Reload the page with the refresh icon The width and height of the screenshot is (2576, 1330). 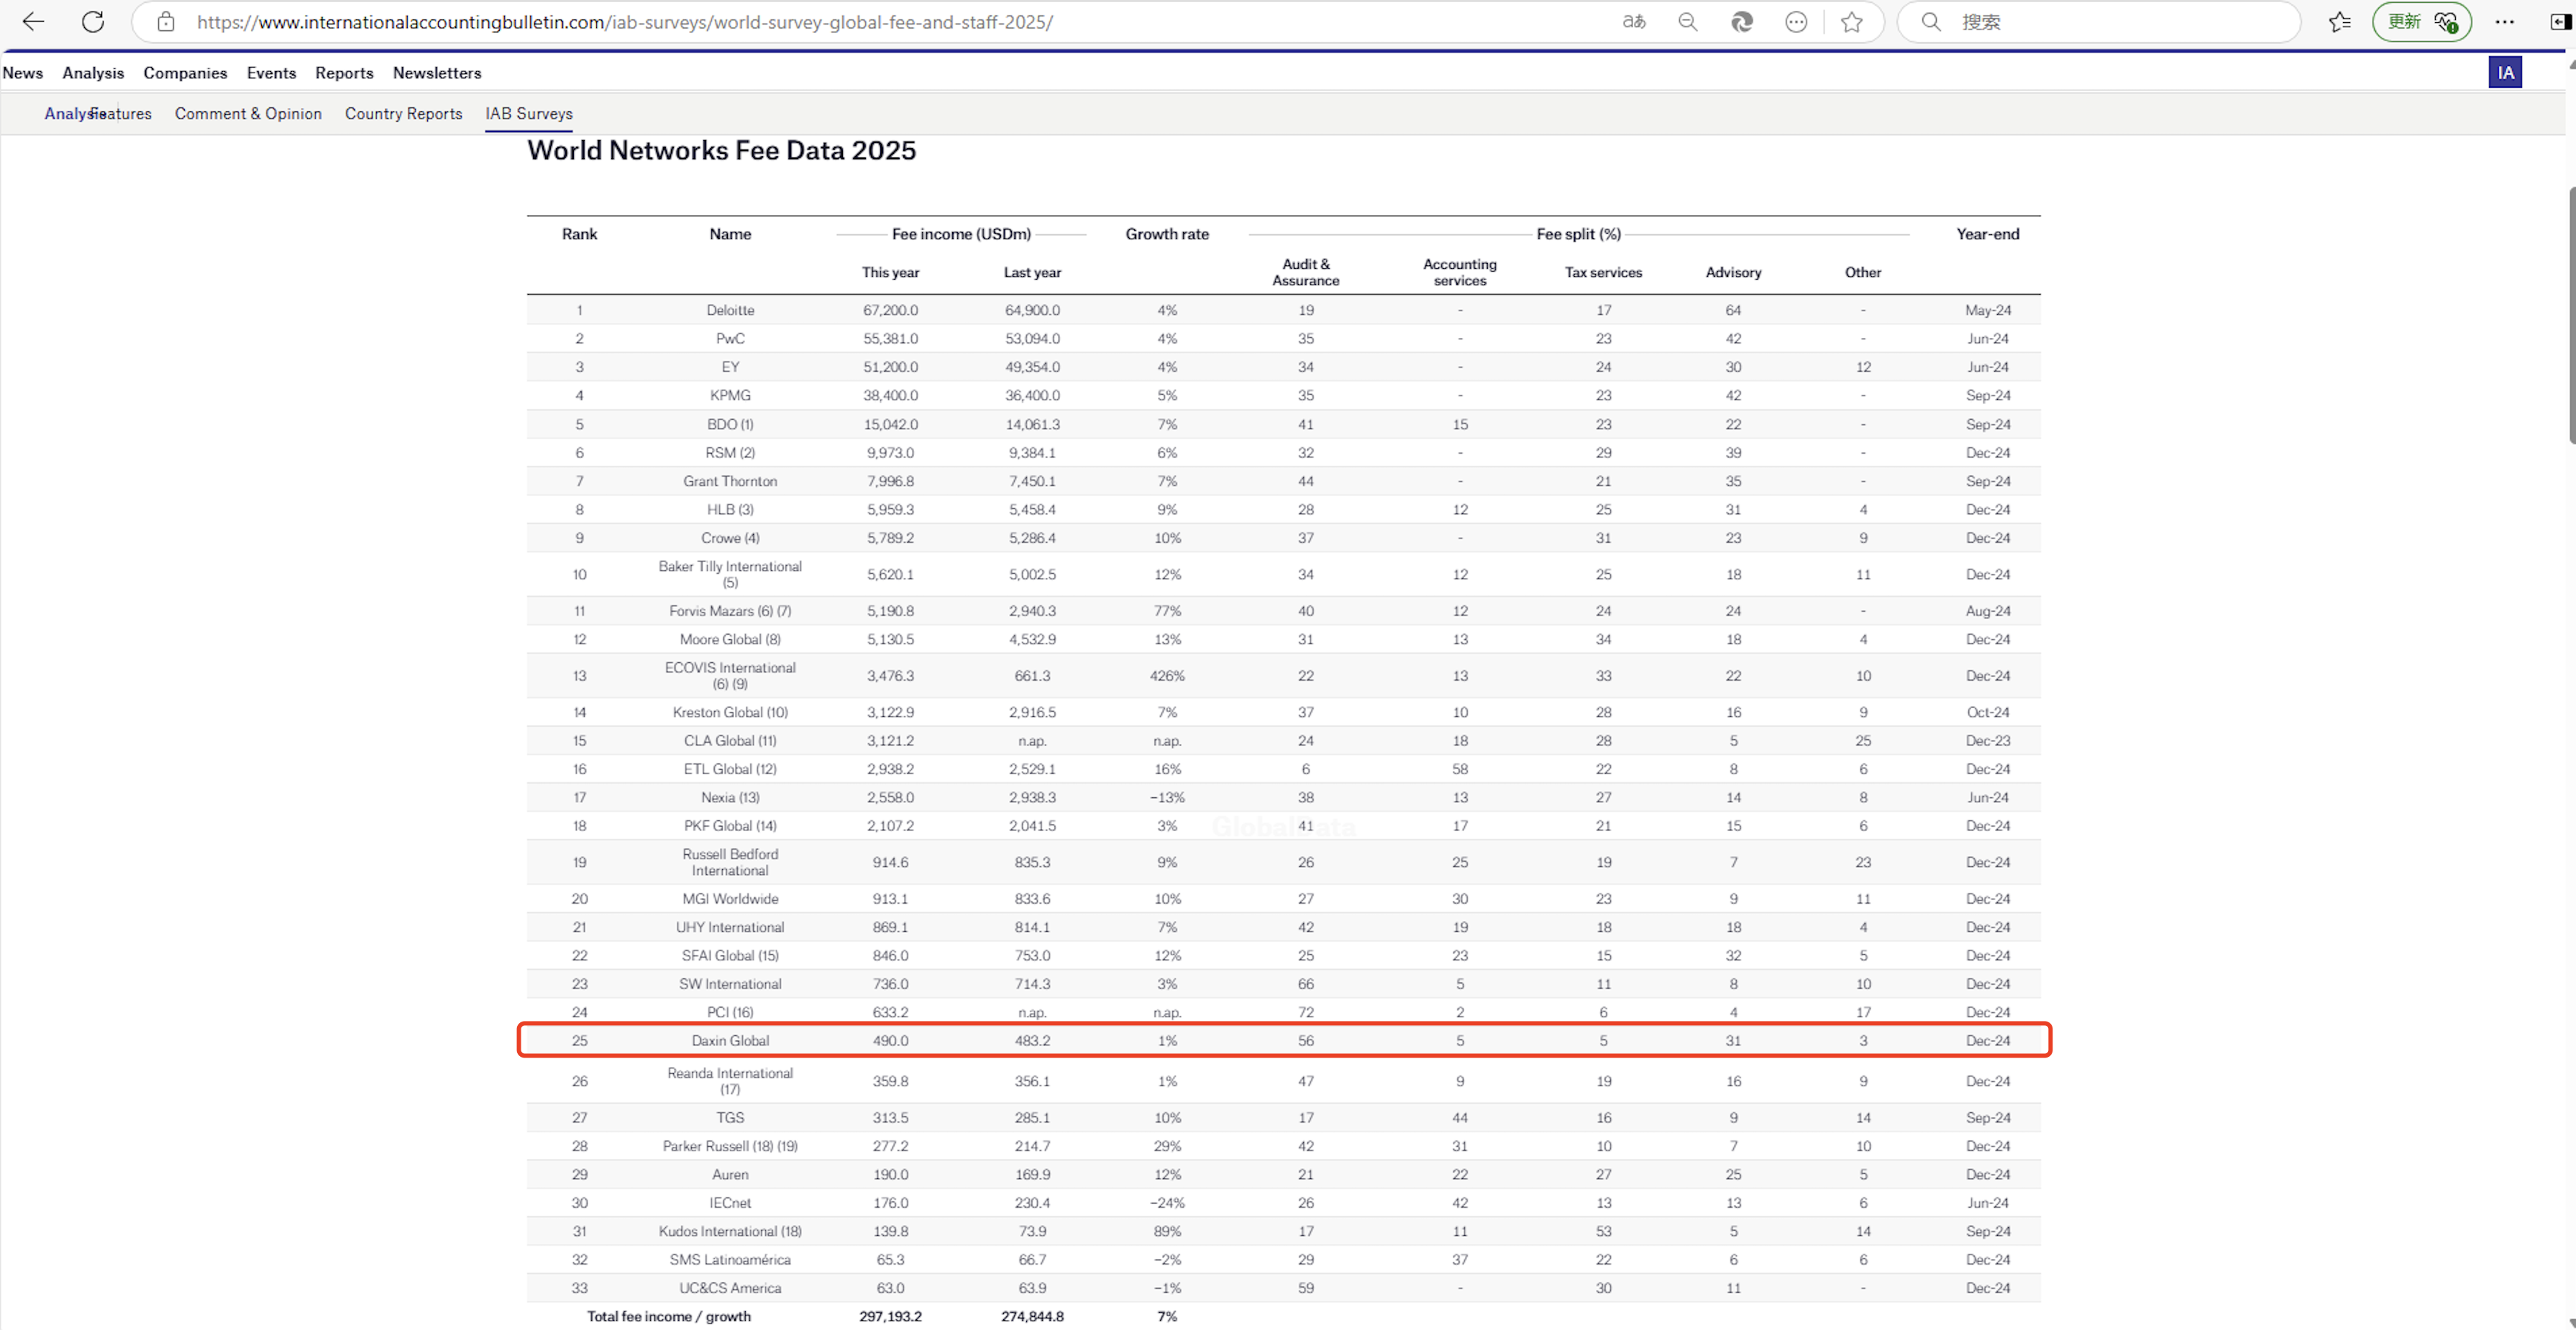point(93,21)
